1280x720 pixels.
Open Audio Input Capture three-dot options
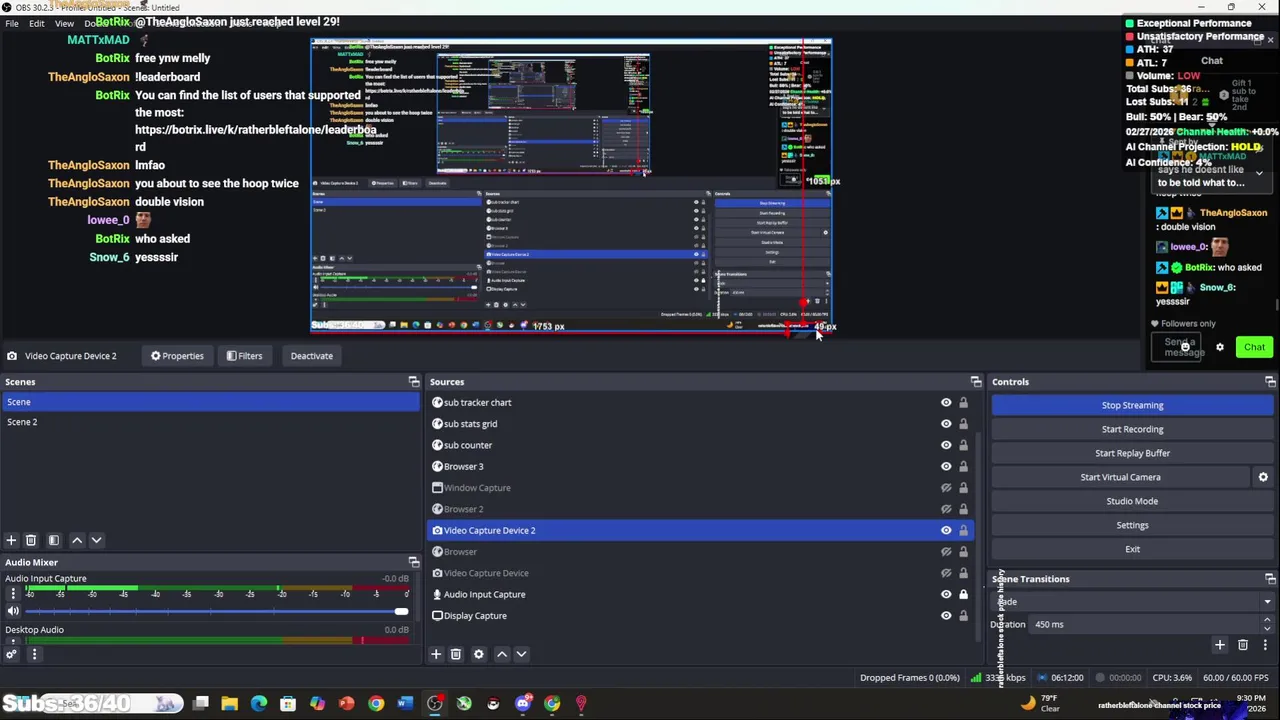tap(13, 594)
